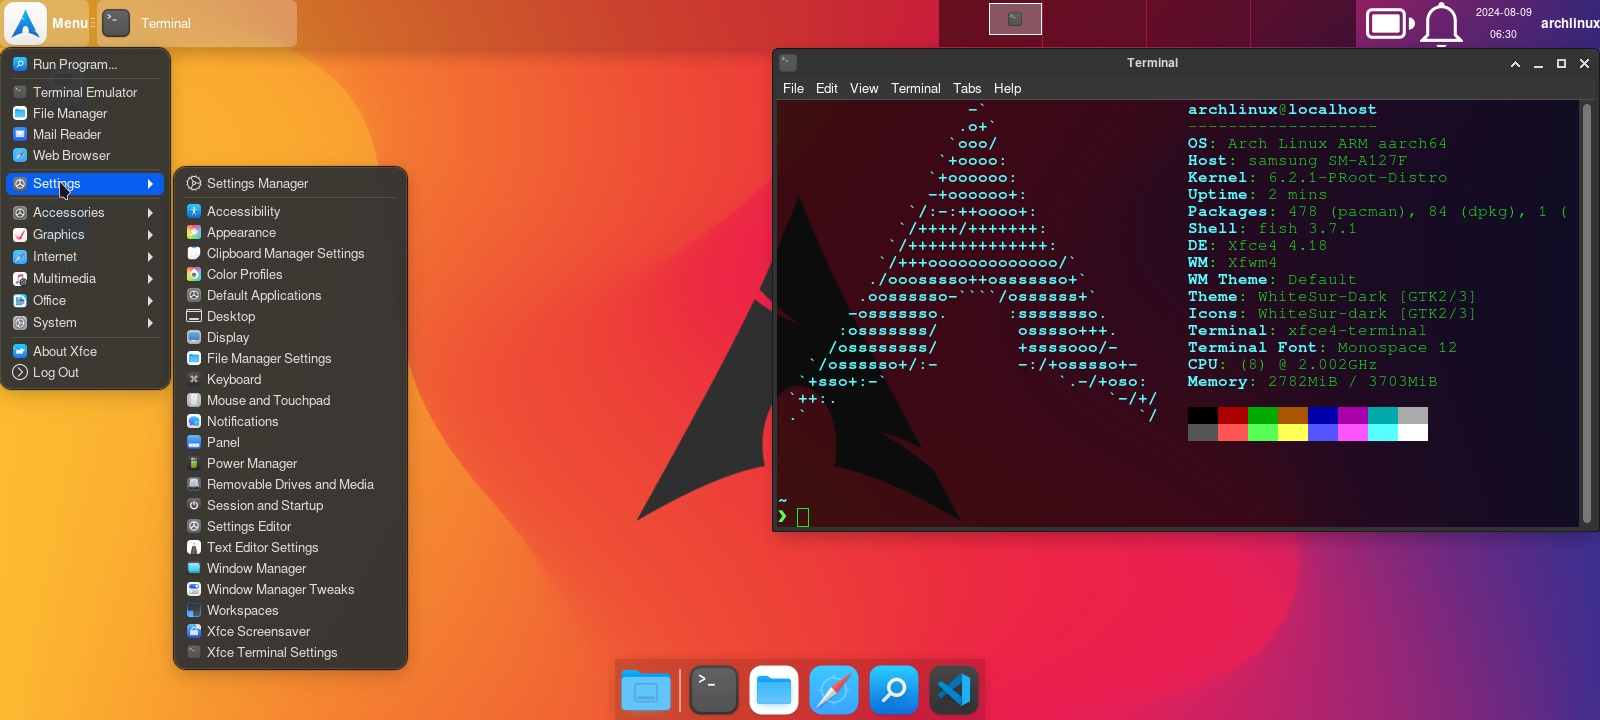
Task: Click the Notifications settings icon
Action: [194, 421]
